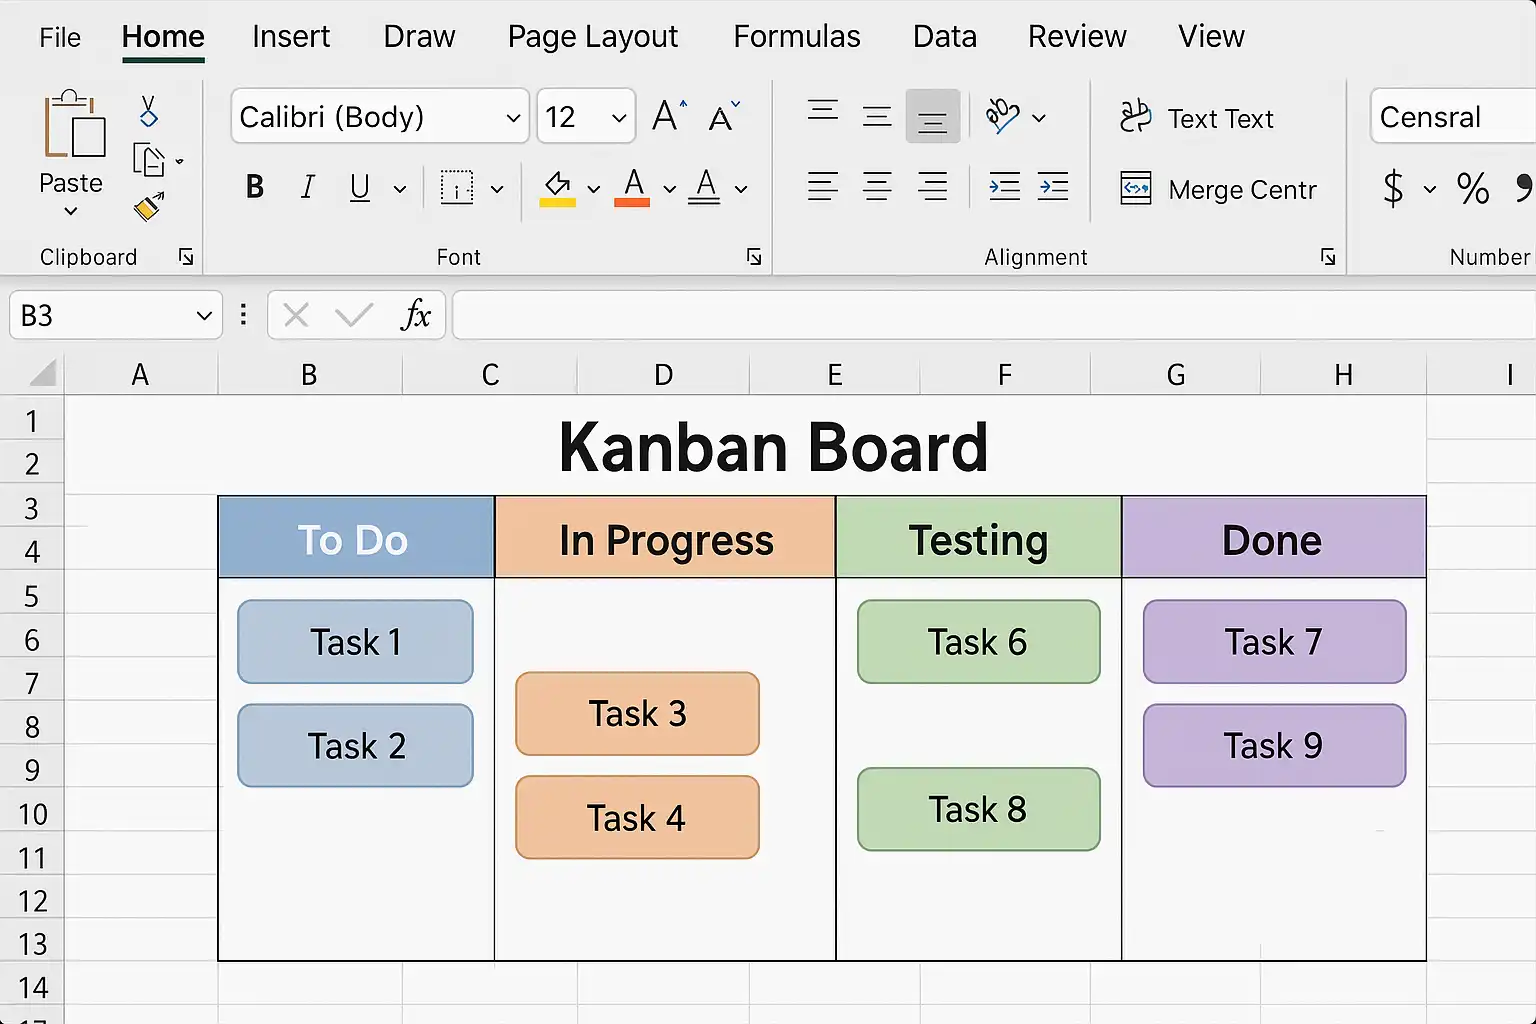Click the Text Text wrap button
The height and width of the screenshot is (1024, 1536).
tap(1197, 118)
